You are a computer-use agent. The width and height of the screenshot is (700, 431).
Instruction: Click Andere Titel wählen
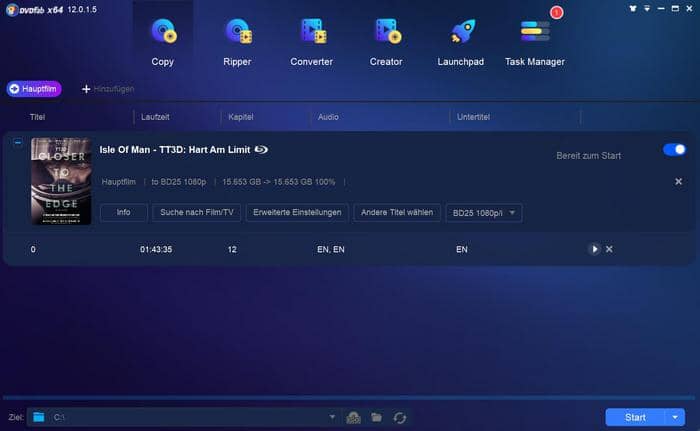(x=397, y=213)
